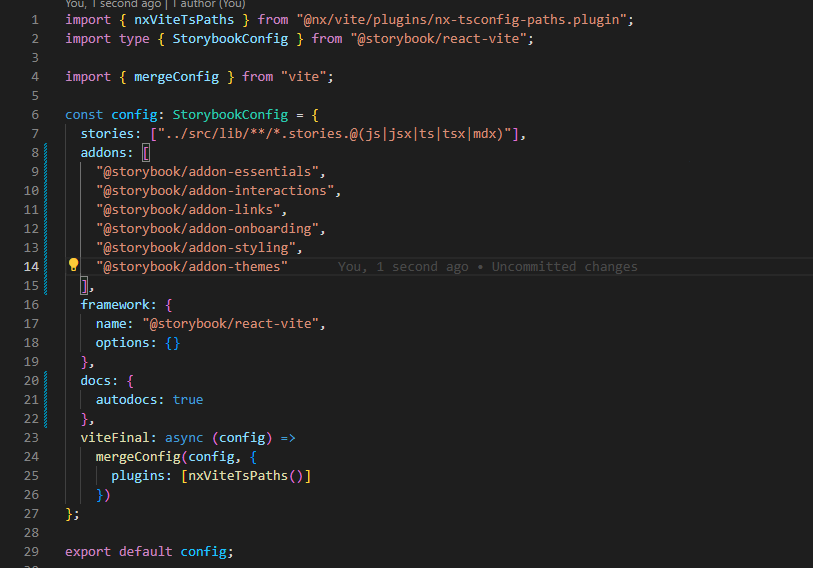Click the 'const' keyword on line 6
Viewport: 813px width, 568px height.
click(x=84, y=115)
